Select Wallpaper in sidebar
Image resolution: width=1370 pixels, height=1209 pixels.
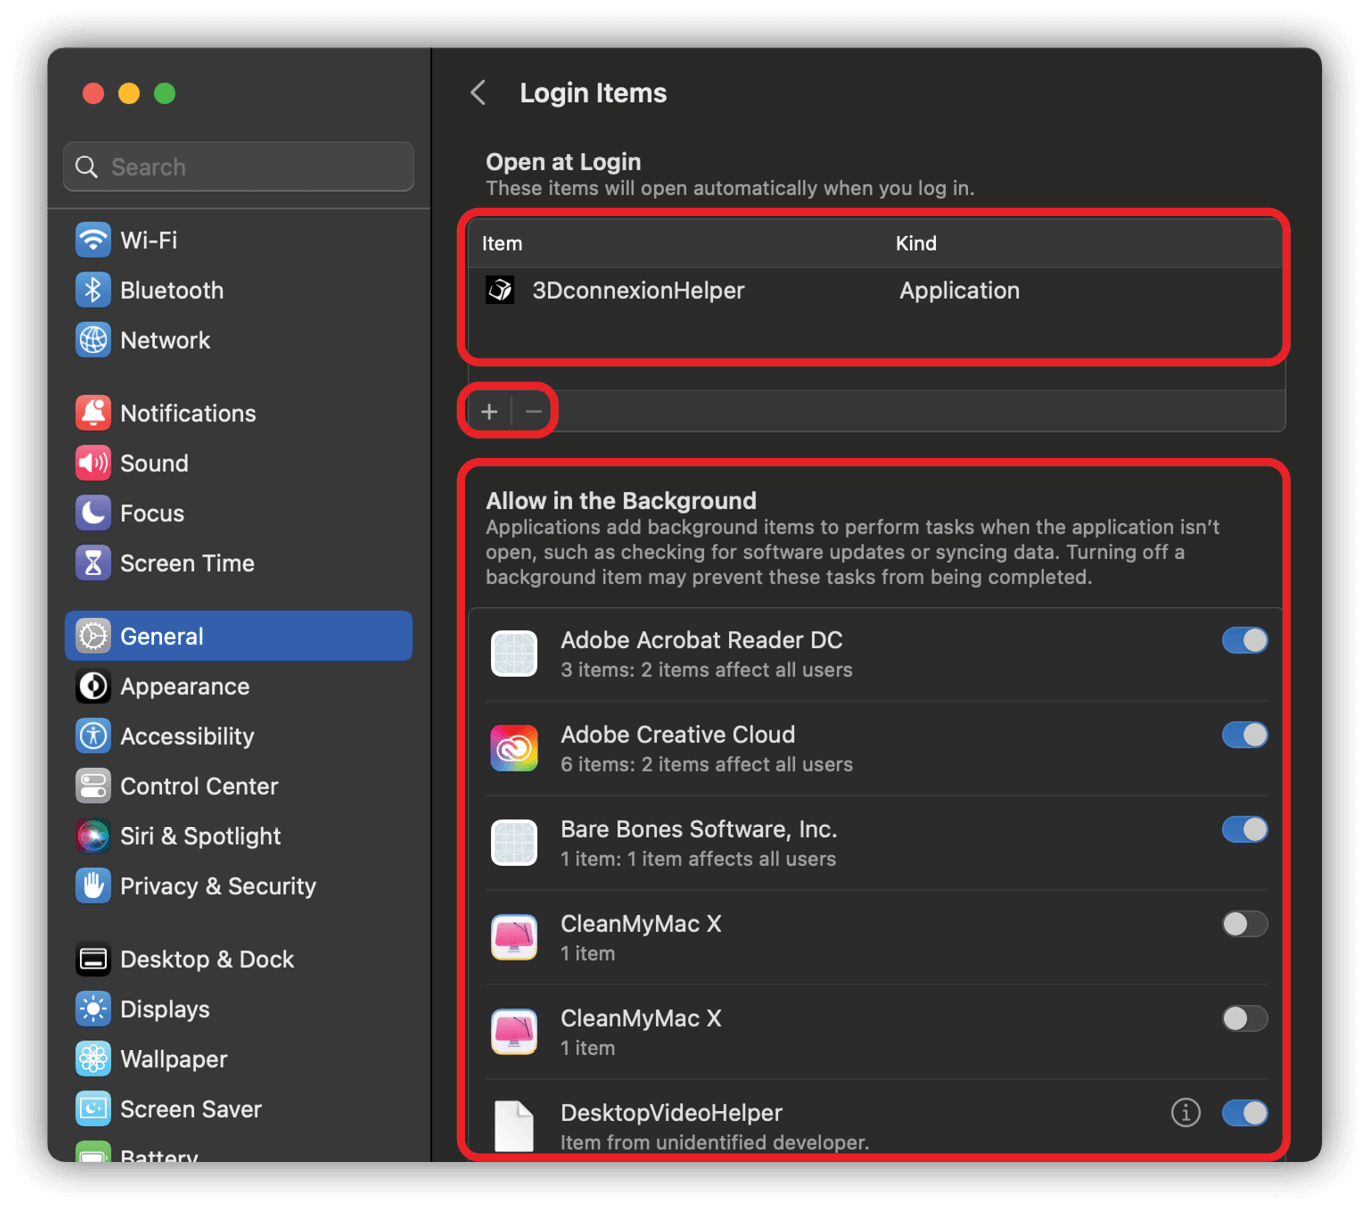click(x=238, y=1059)
